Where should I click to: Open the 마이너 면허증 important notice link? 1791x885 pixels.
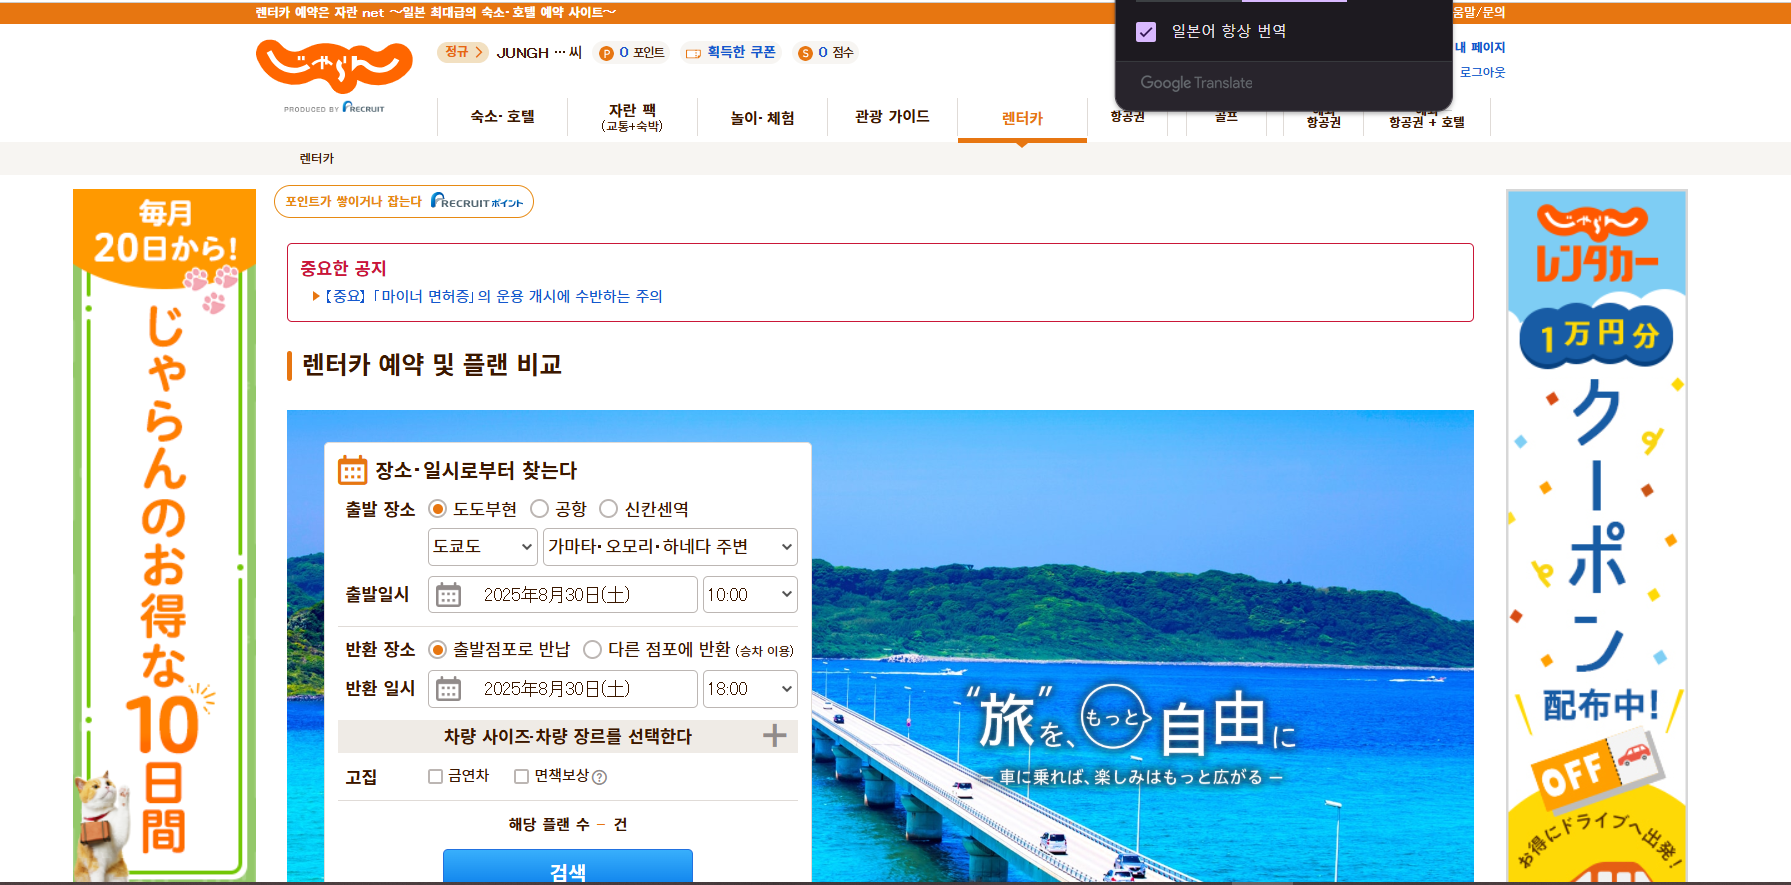493,296
